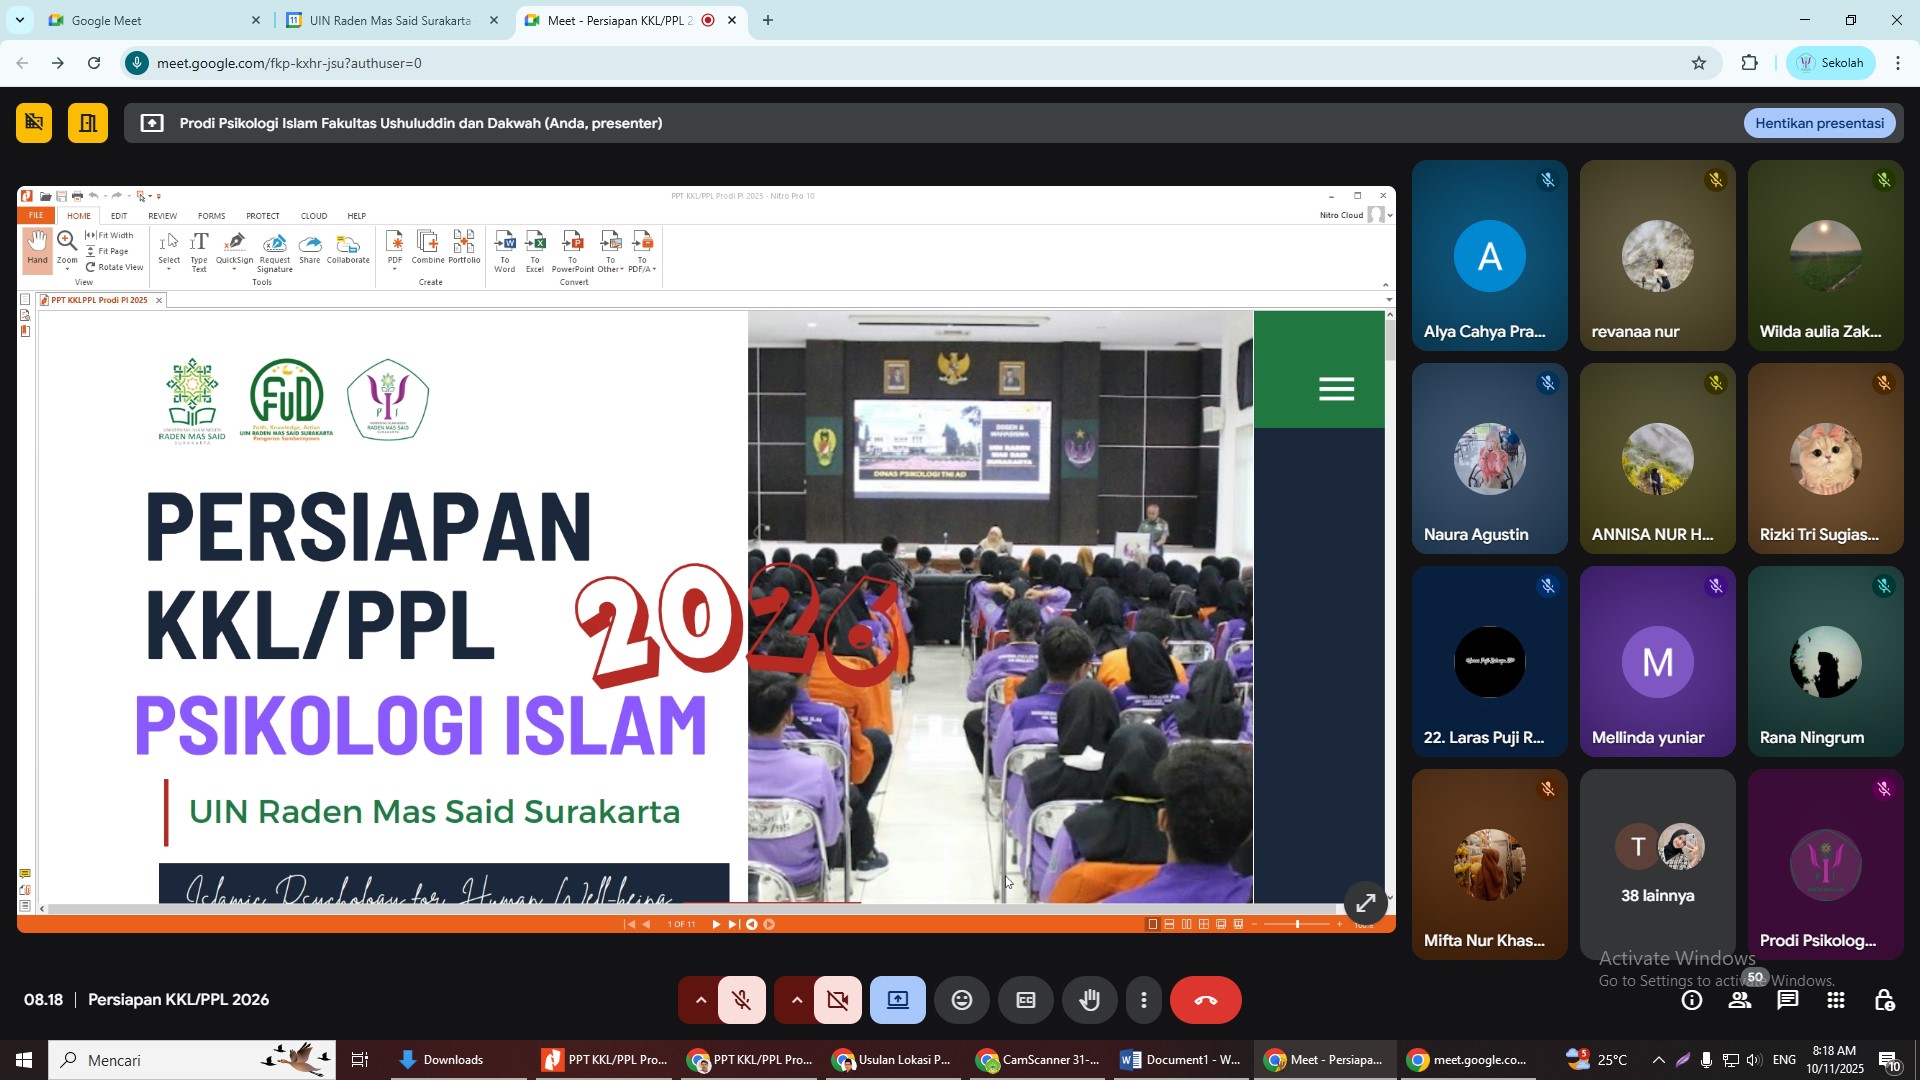Switch to UIN Raden Mas Said Surakarta tab
The height and width of the screenshot is (1080, 1920).
click(389, 20)
